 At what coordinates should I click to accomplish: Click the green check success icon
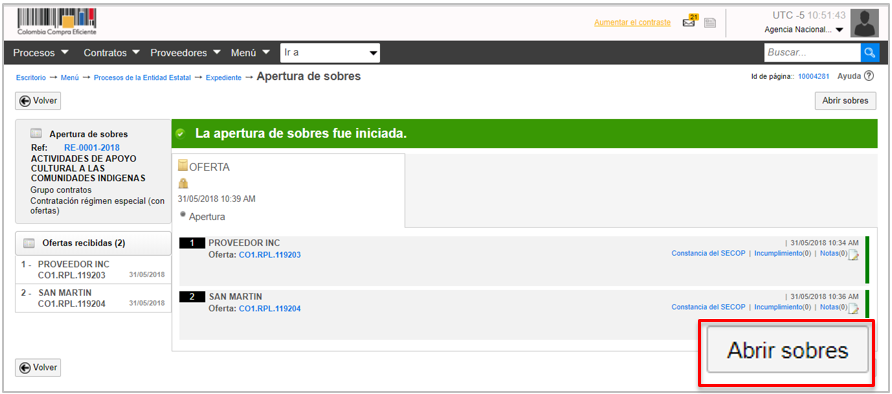(180, 134)
